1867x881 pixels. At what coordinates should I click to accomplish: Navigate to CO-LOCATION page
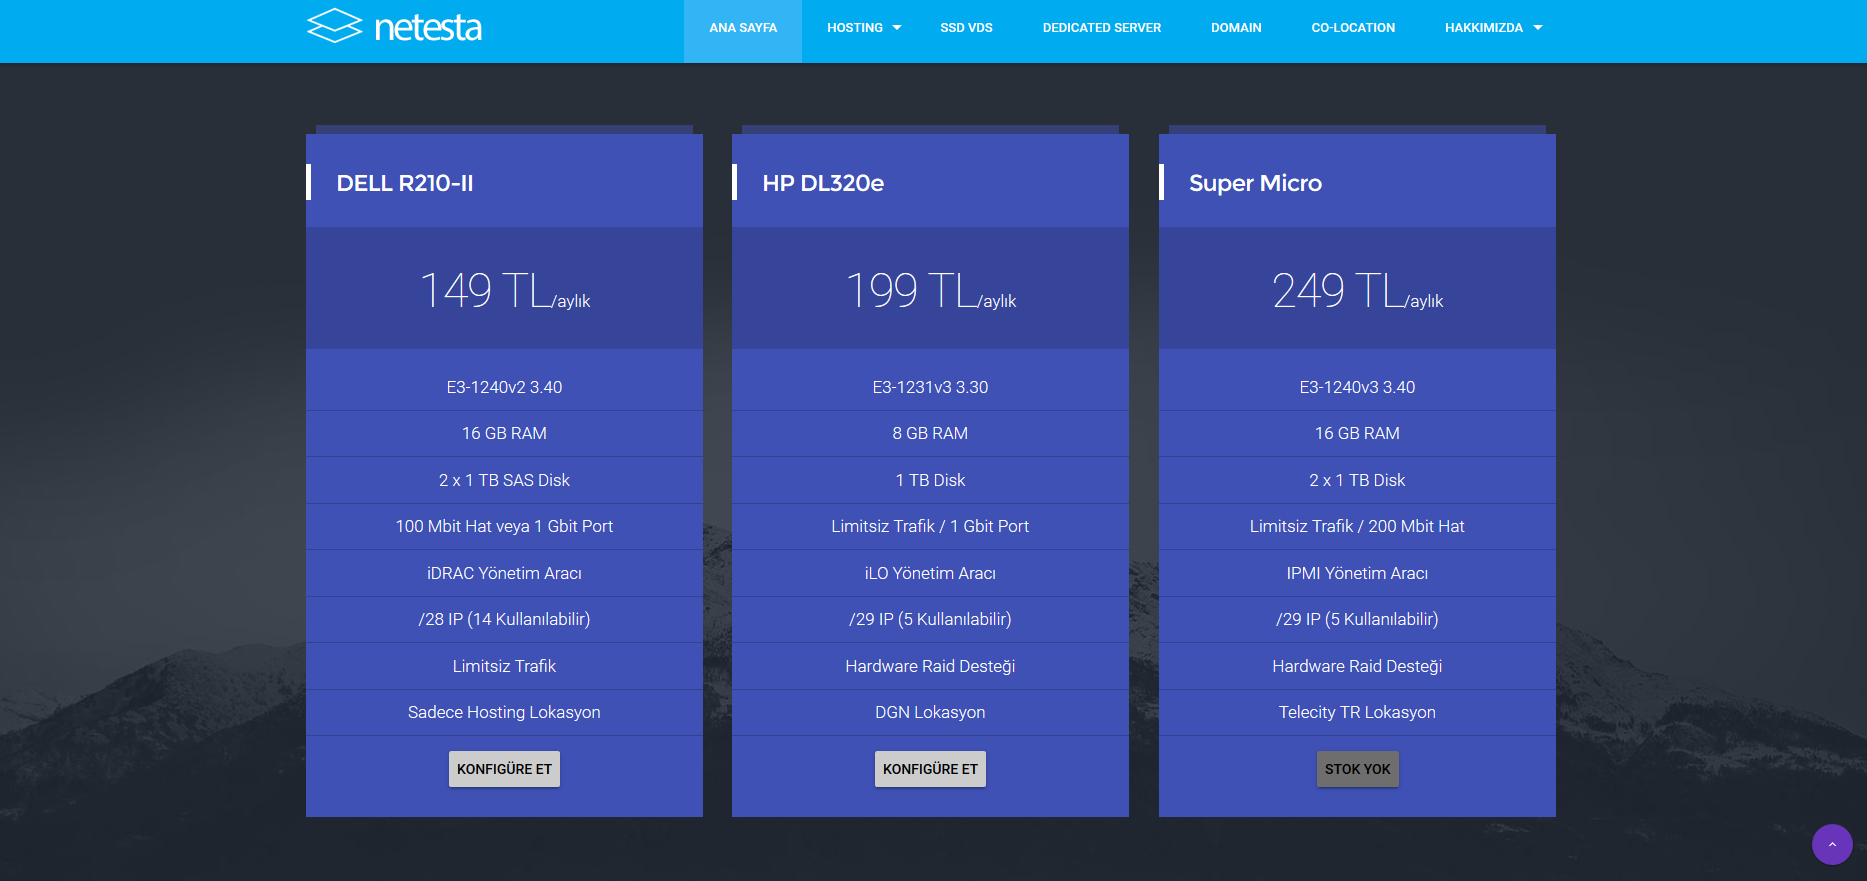[x=1353, y=28]
